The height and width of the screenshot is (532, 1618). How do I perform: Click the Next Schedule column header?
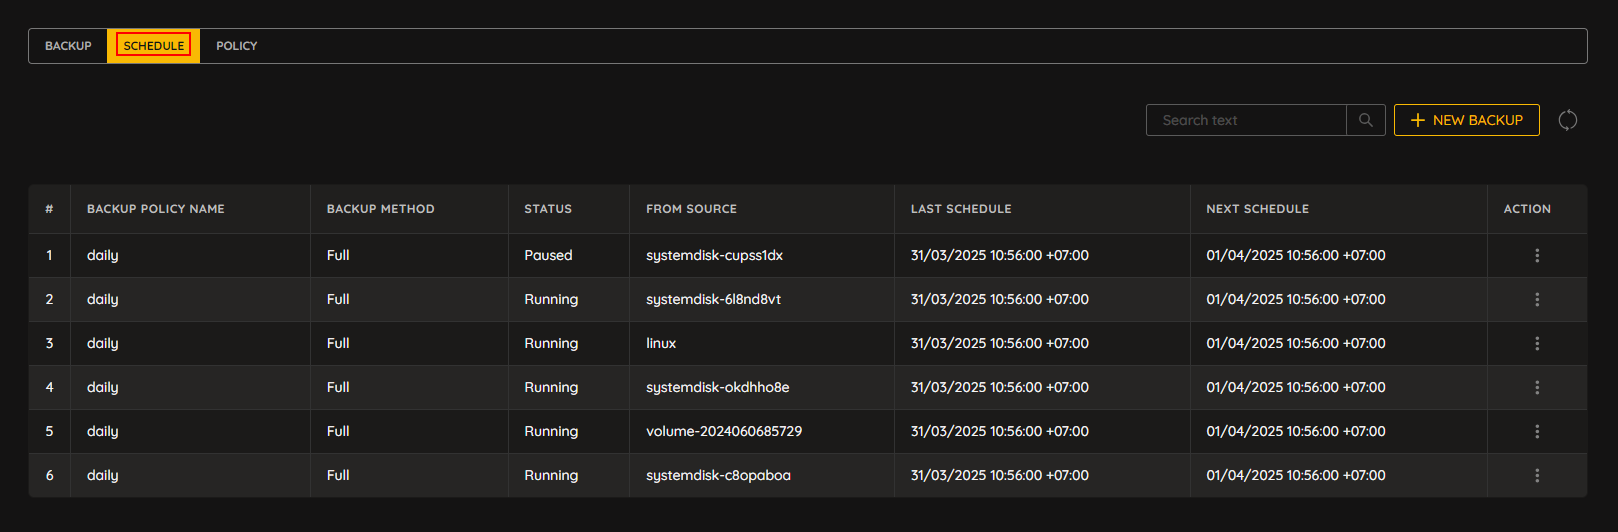1258,209
